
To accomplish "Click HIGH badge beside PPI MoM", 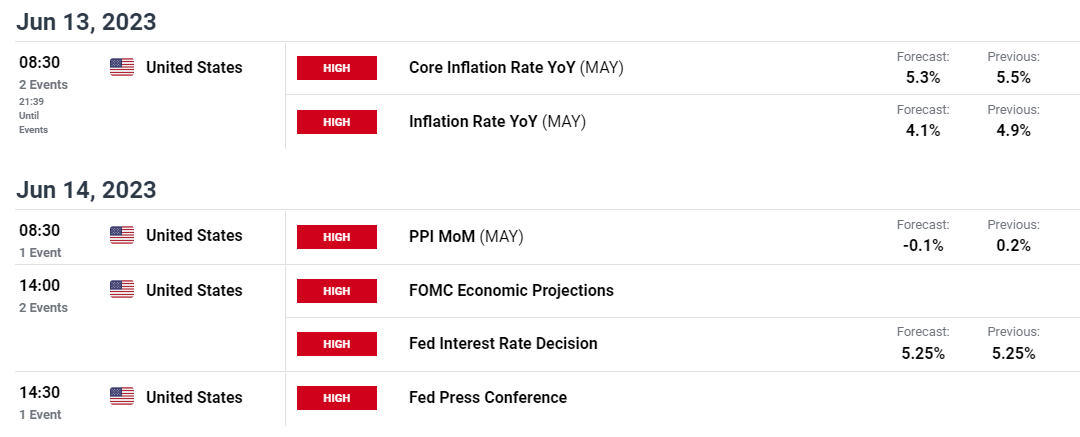I will tap(337, 237).
